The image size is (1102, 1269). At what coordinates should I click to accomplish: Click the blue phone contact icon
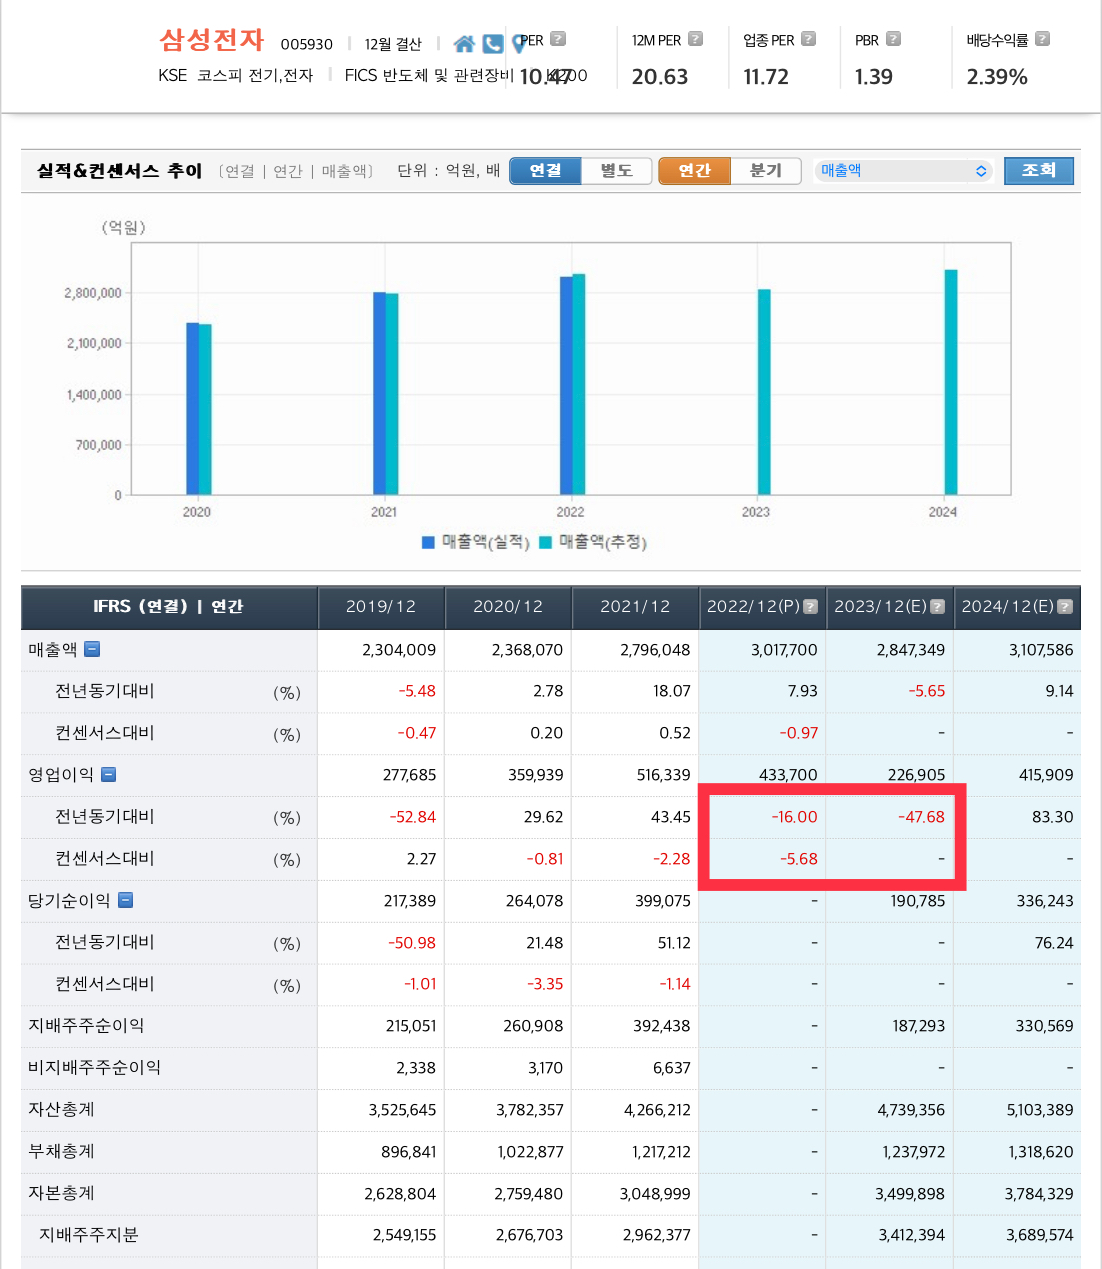493,44
